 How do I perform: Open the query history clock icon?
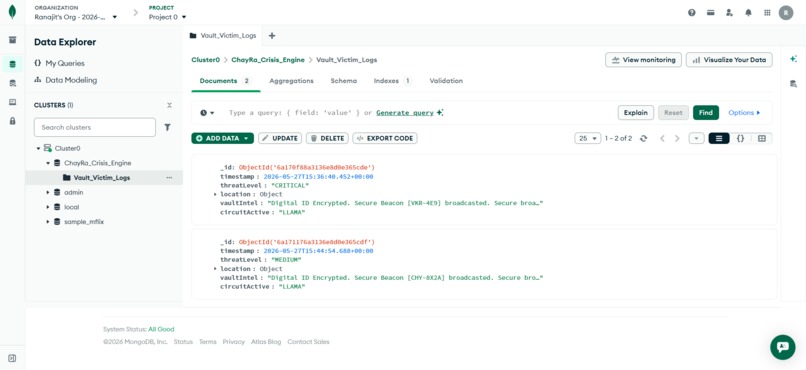(207, 113)
